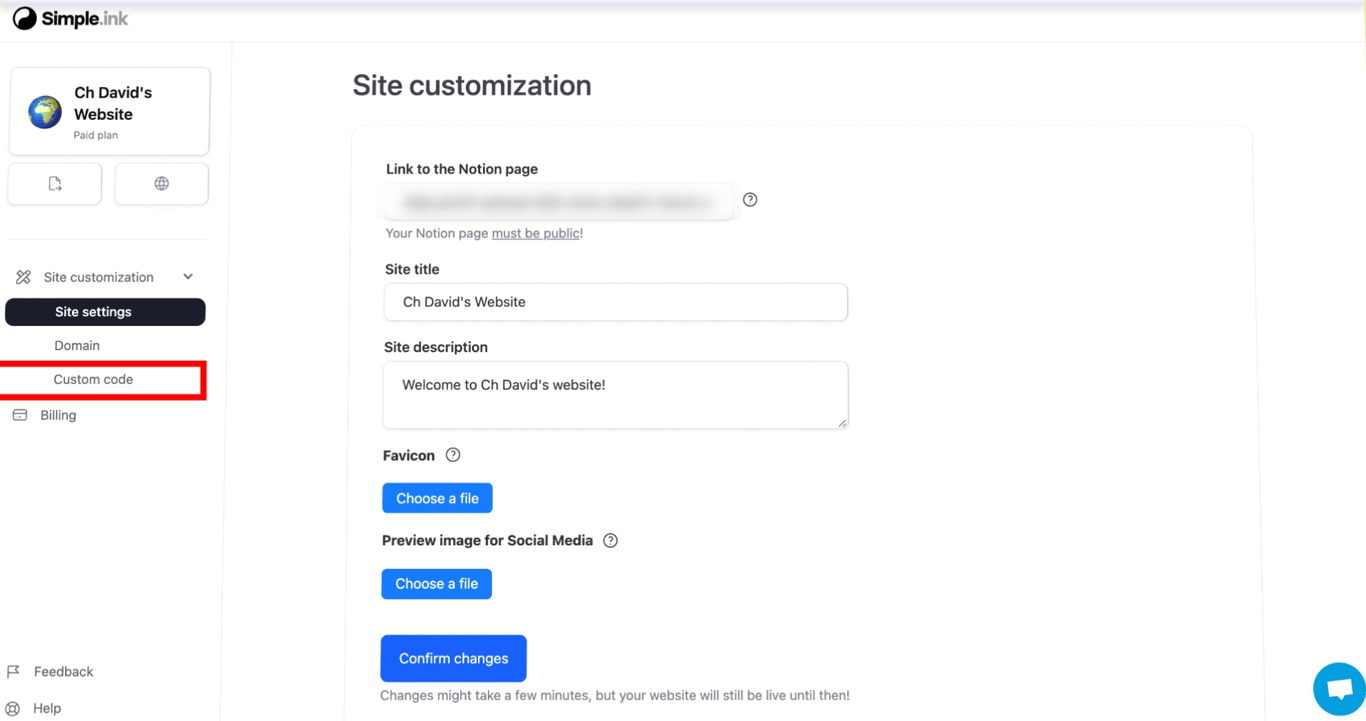This screenshot has height=721, width=1366.
Task: Click the page export icon in sidebar
Action: pos(54,183)
